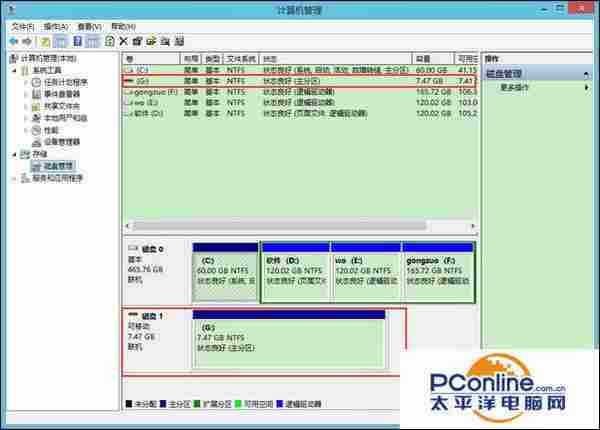Select 事件查看器 in the tree
Viewport: 600px width, 430px height.
[62, 94]
